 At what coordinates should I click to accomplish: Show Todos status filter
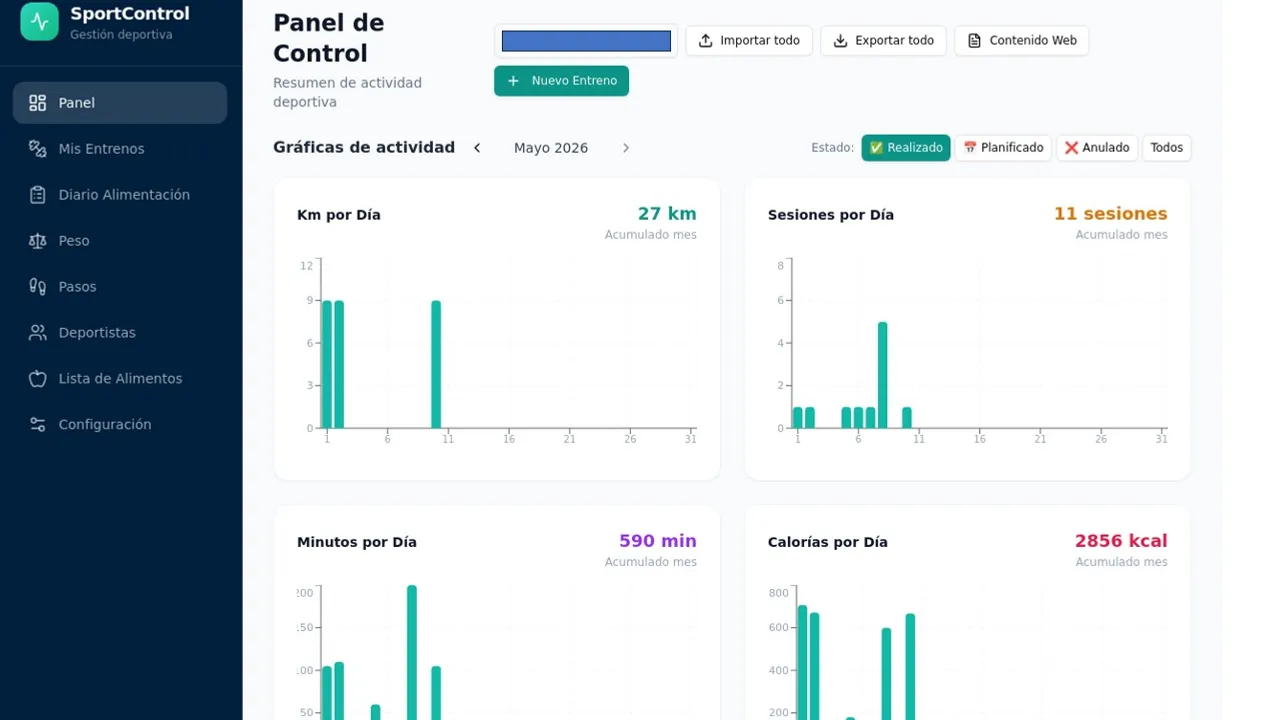(x=1167, y=148)
